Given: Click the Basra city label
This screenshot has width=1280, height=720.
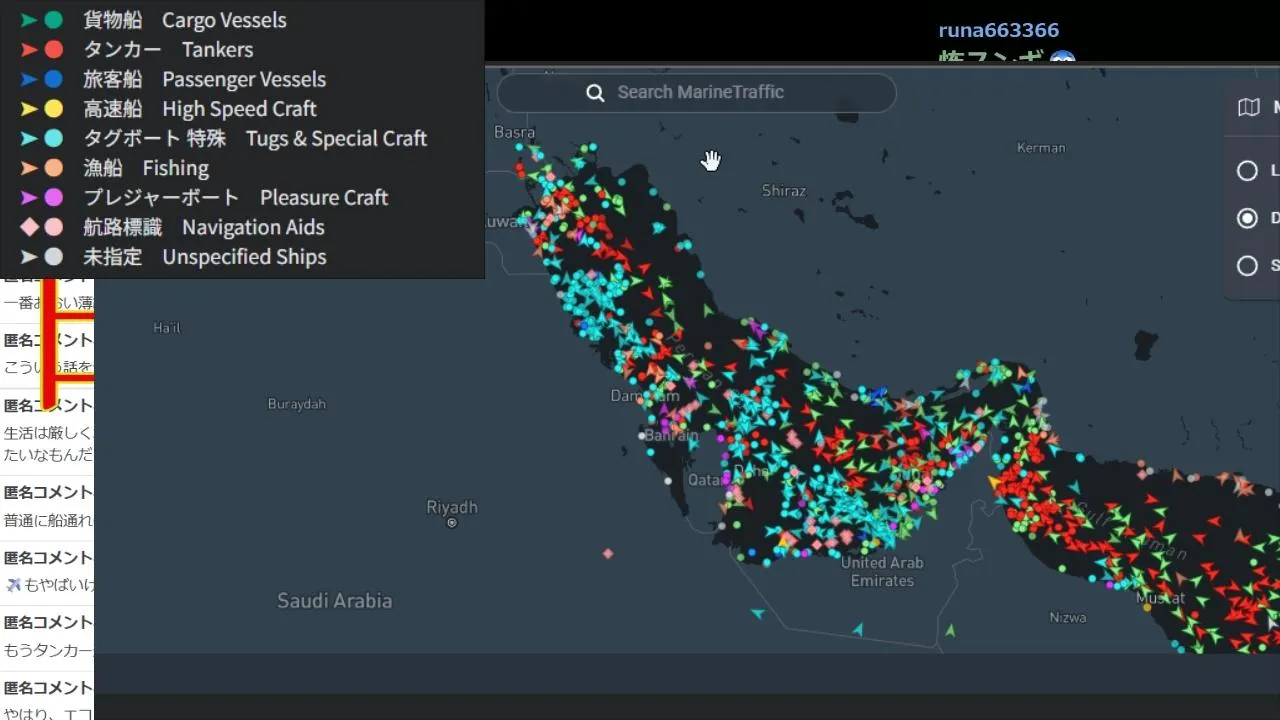Looking at the screenshot, I should click(x=514, y=132).
